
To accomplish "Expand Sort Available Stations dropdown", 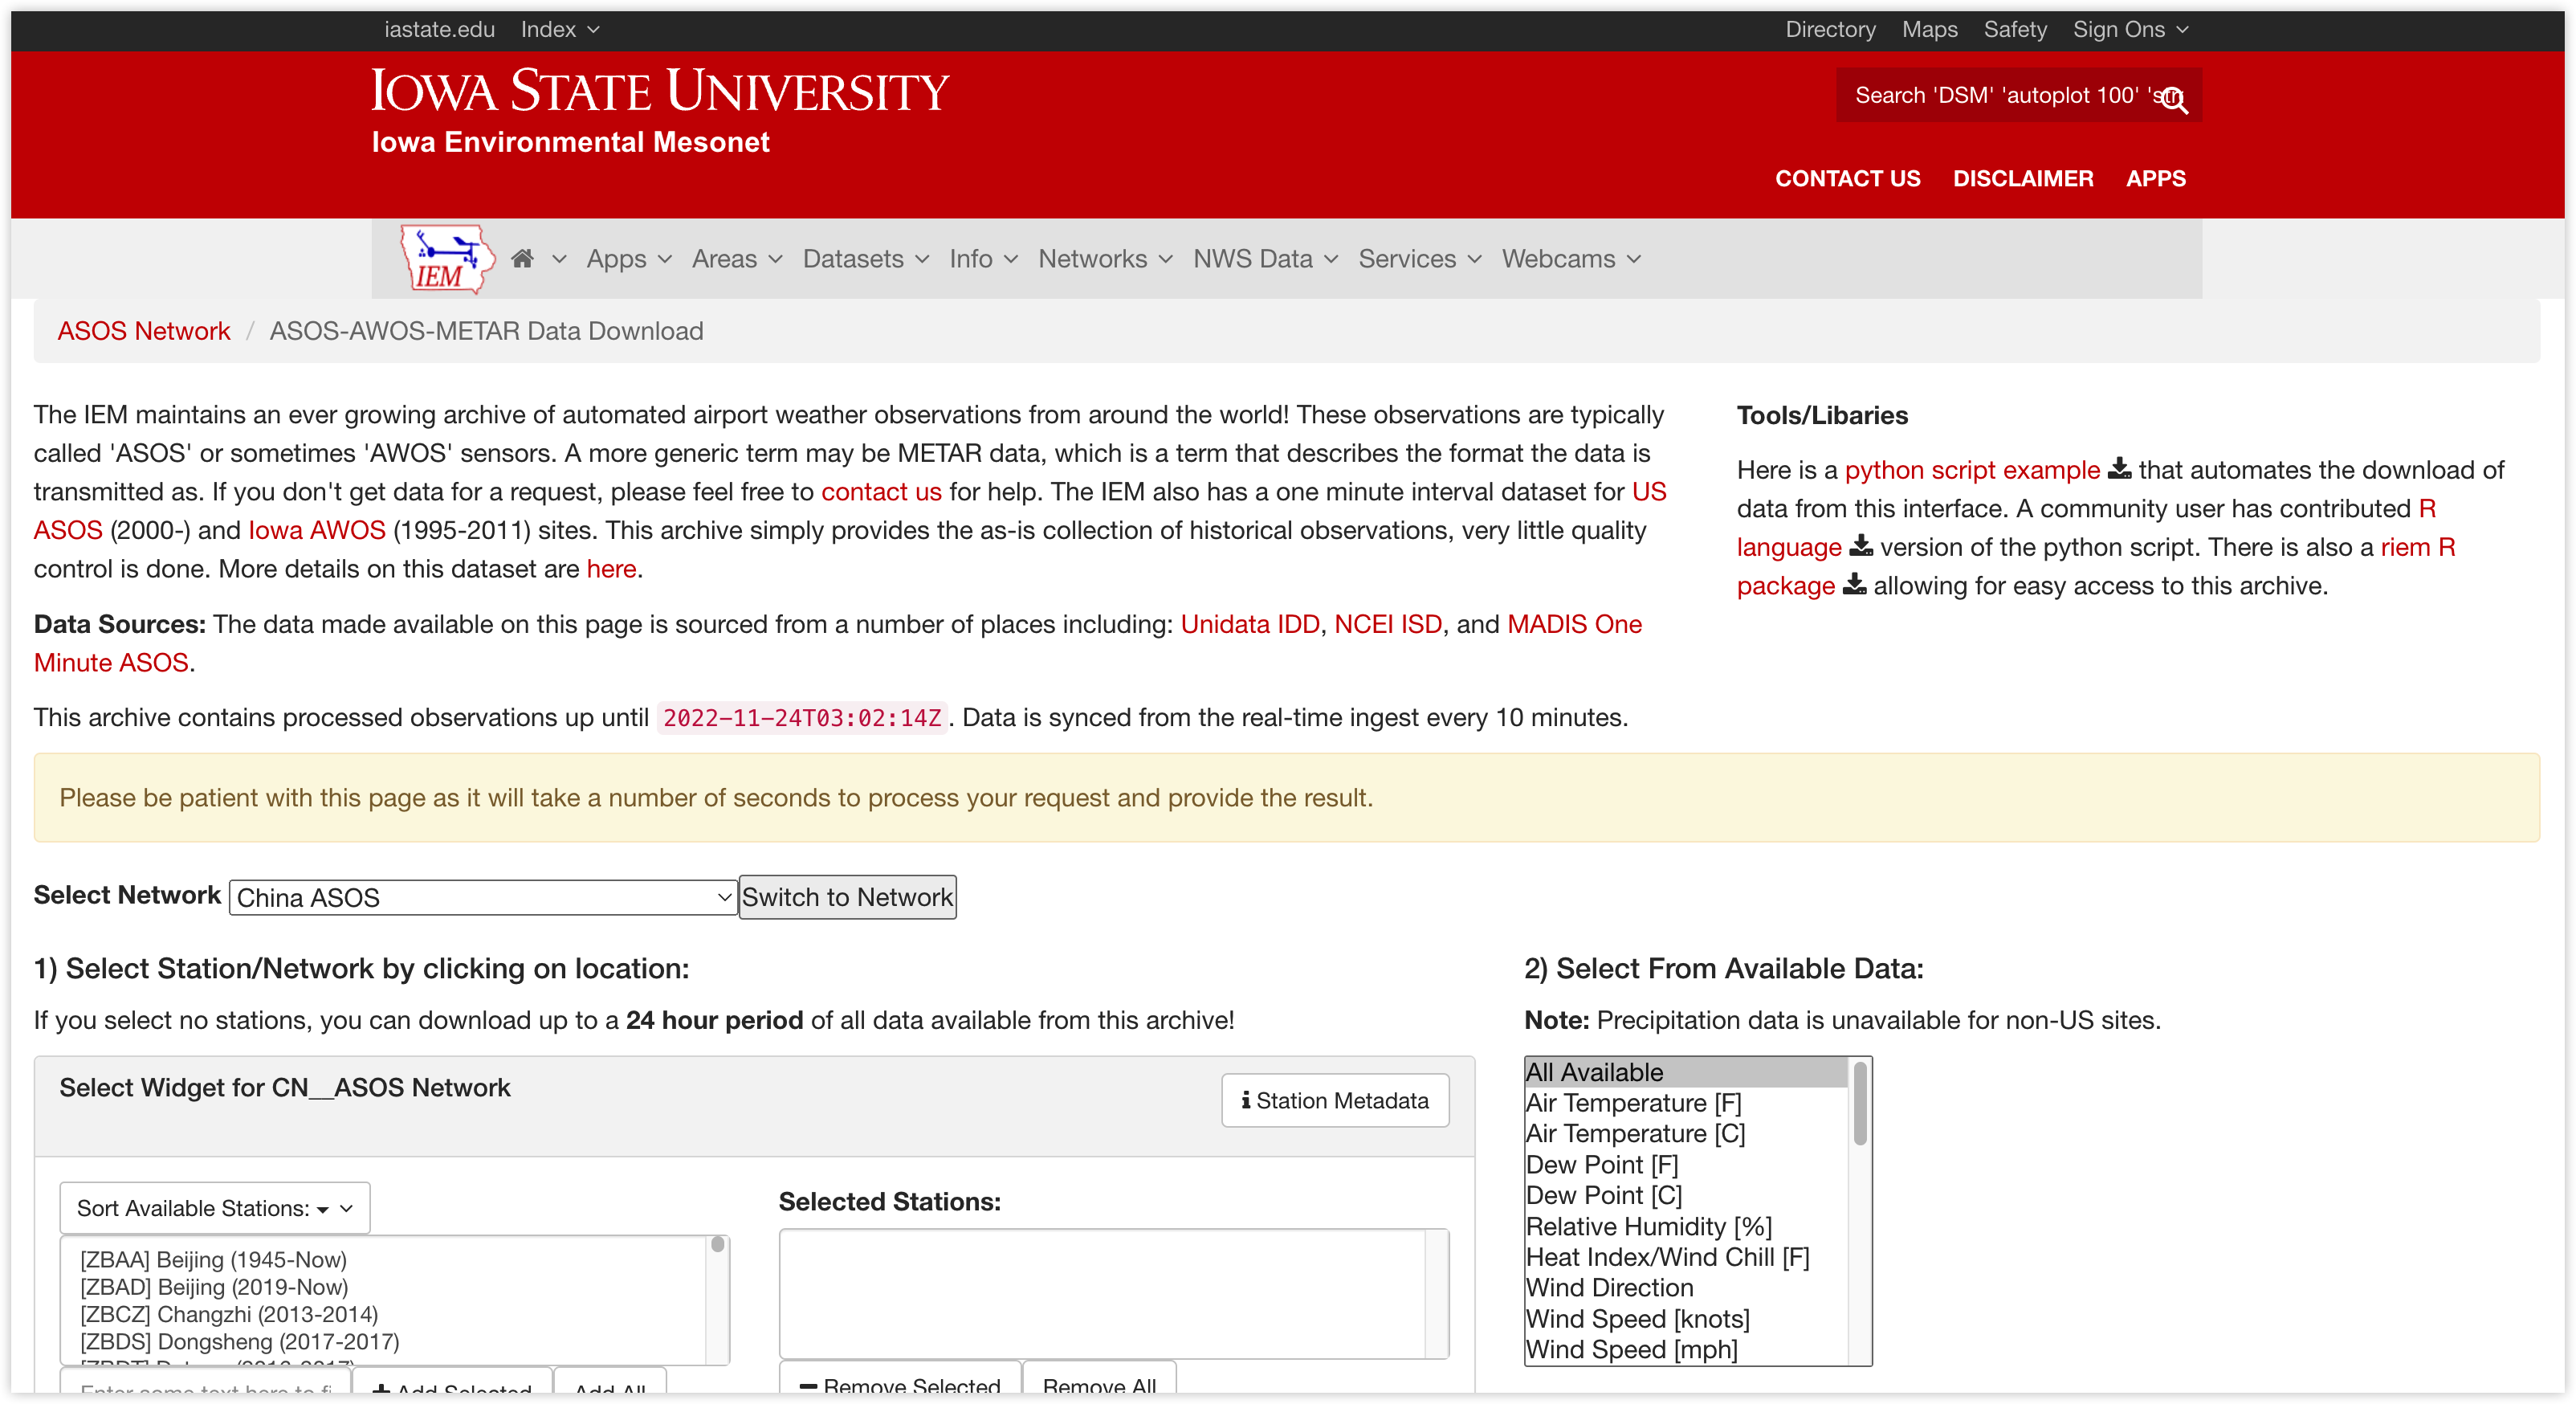I will (214, 1208).
